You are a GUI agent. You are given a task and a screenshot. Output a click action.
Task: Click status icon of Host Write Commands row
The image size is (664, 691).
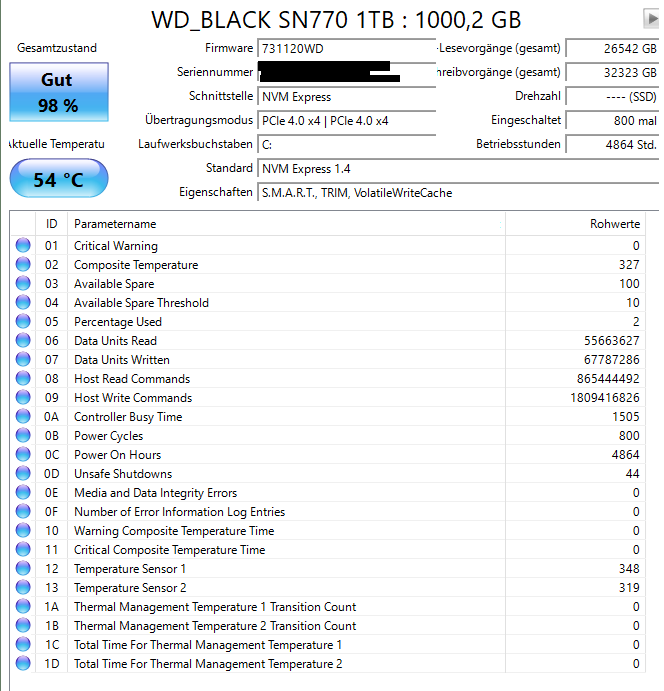[x=23, y=397]
